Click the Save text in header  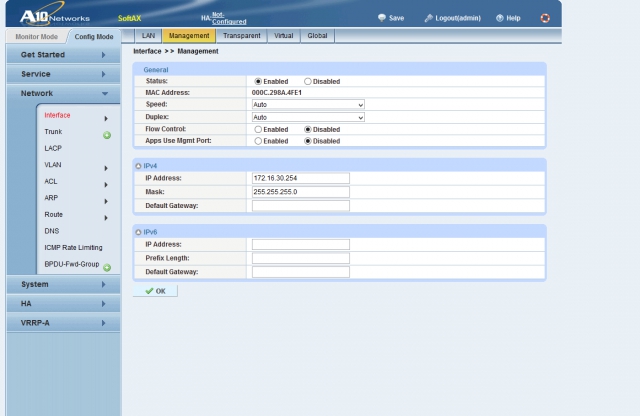(396, 18)
